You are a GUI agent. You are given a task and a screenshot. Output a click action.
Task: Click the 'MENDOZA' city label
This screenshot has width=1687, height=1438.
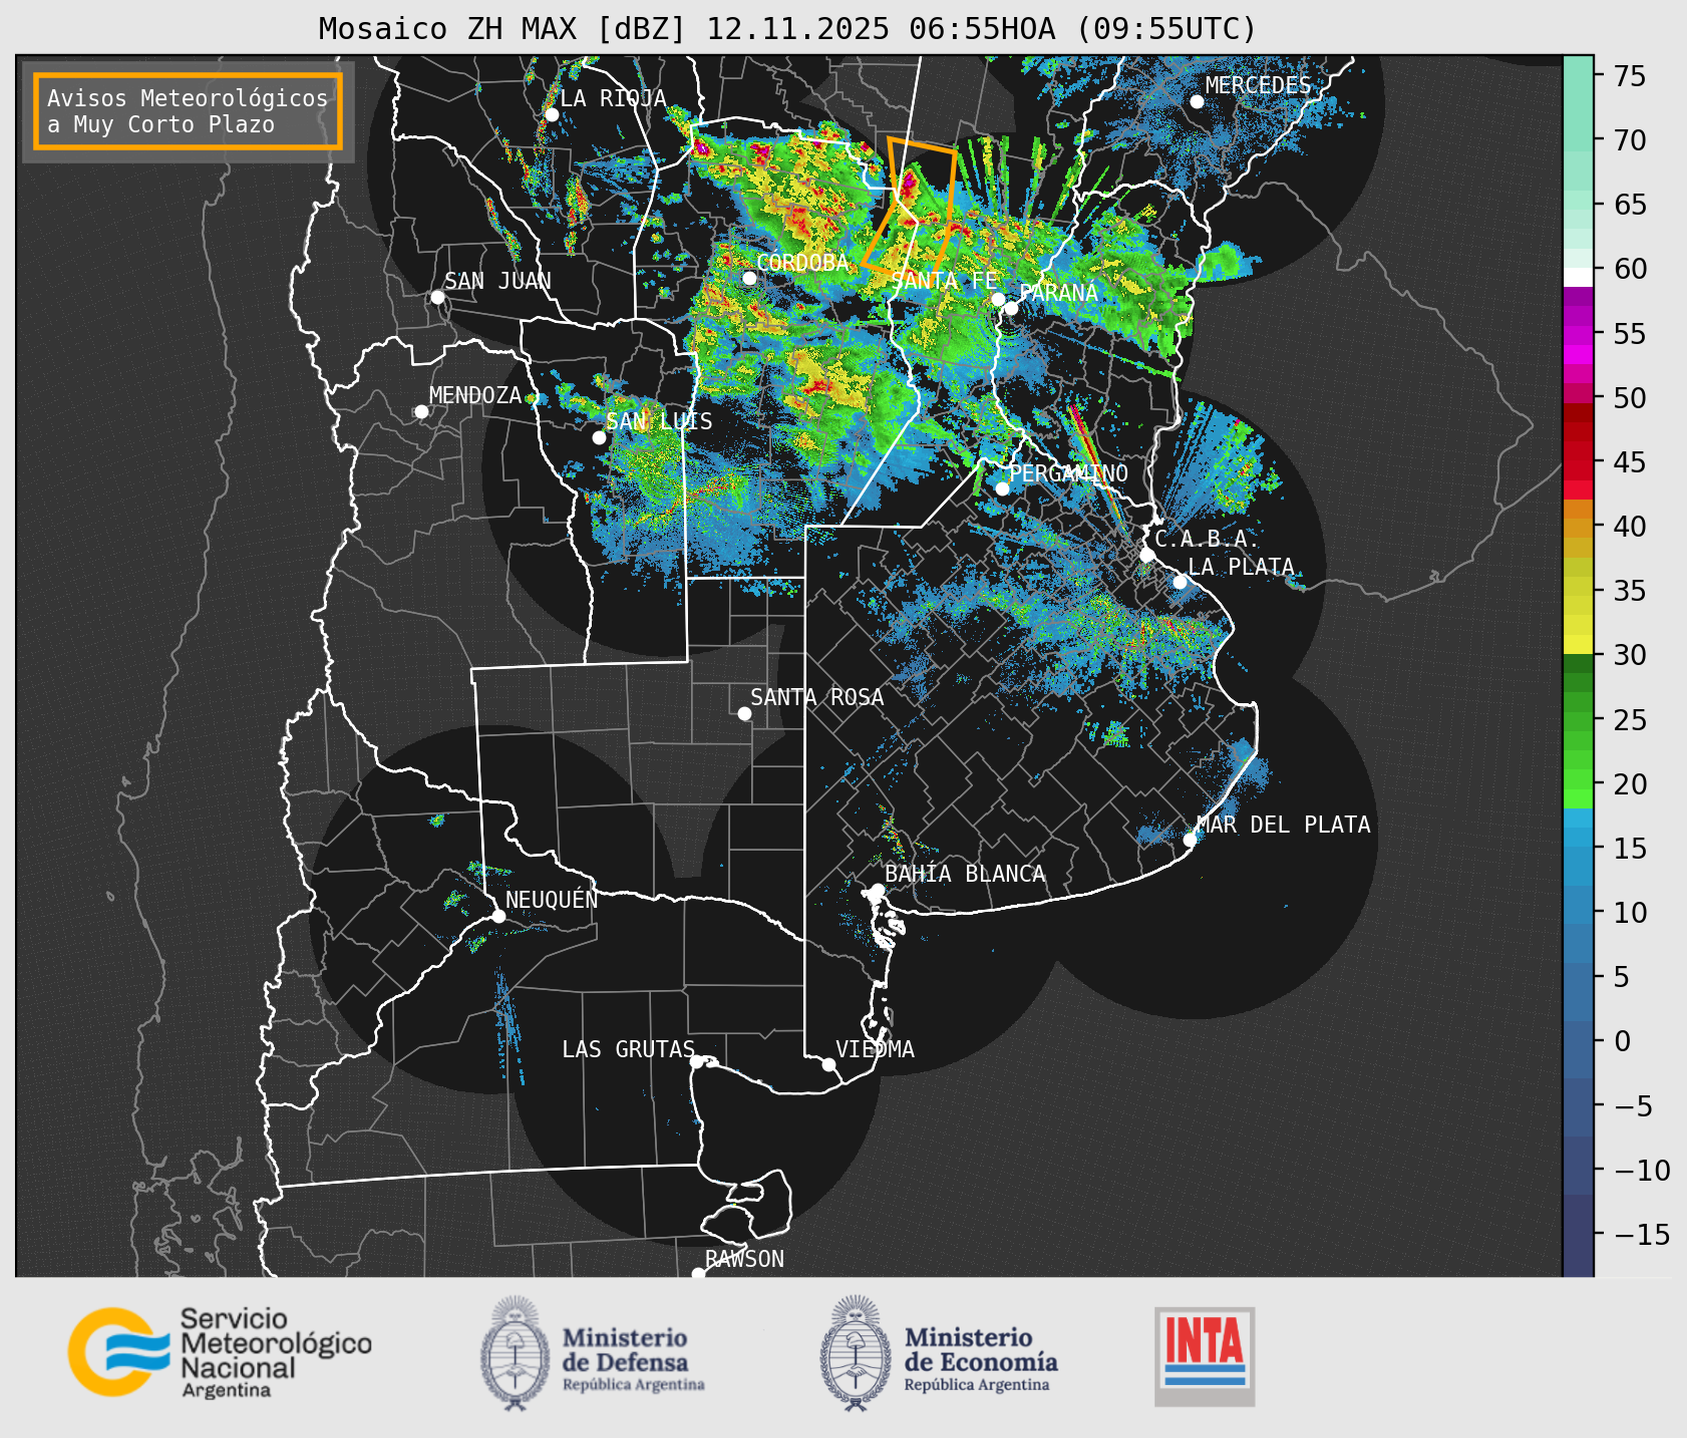click(x=476, y=395)
